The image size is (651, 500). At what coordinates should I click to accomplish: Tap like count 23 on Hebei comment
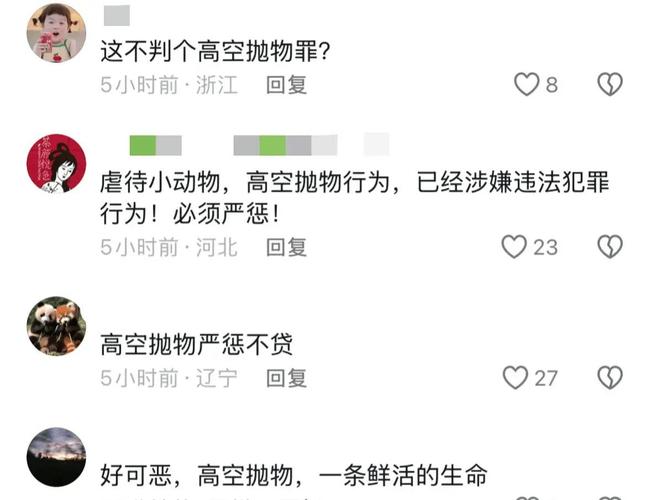click(x=545, y=248)
